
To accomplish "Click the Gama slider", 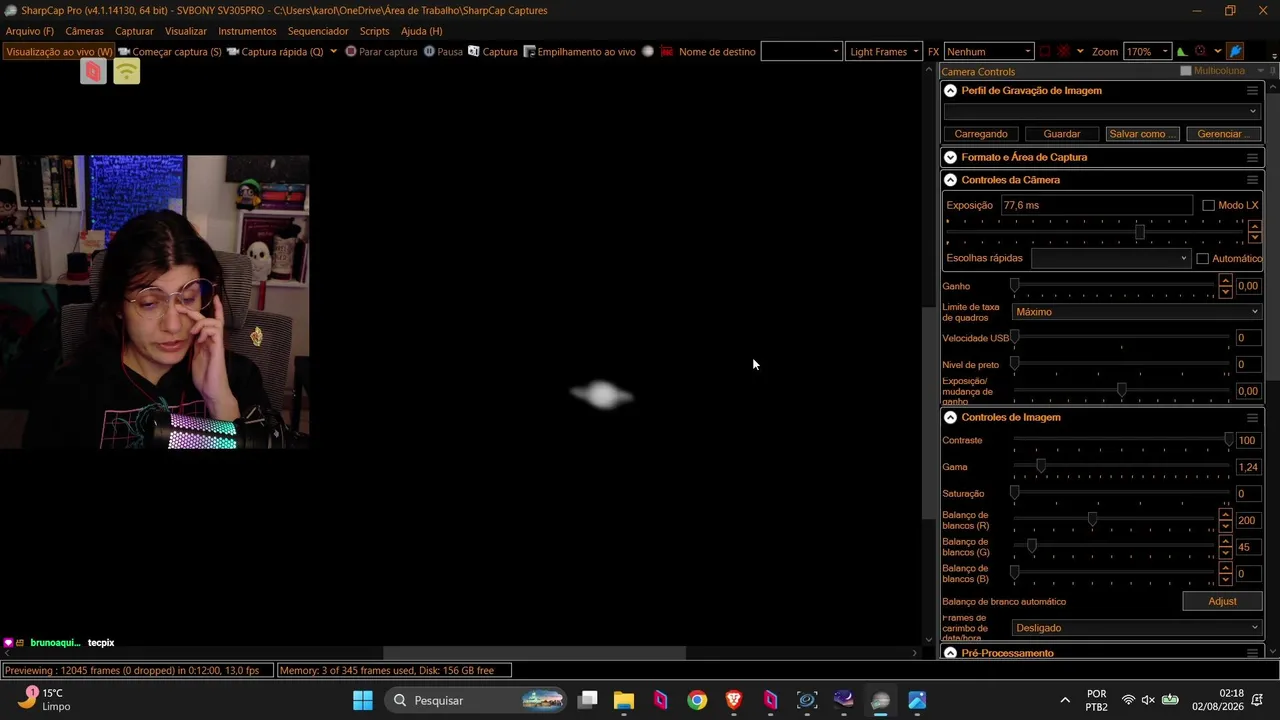I will click(1122, 467).
